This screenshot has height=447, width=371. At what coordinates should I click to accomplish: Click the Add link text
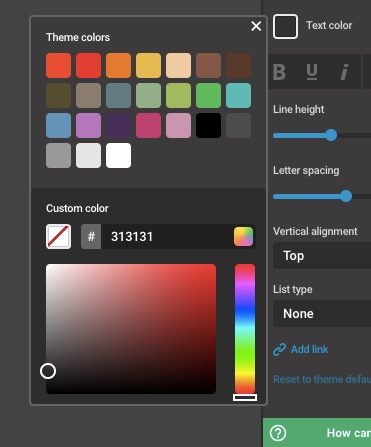[x=309, y=349]
